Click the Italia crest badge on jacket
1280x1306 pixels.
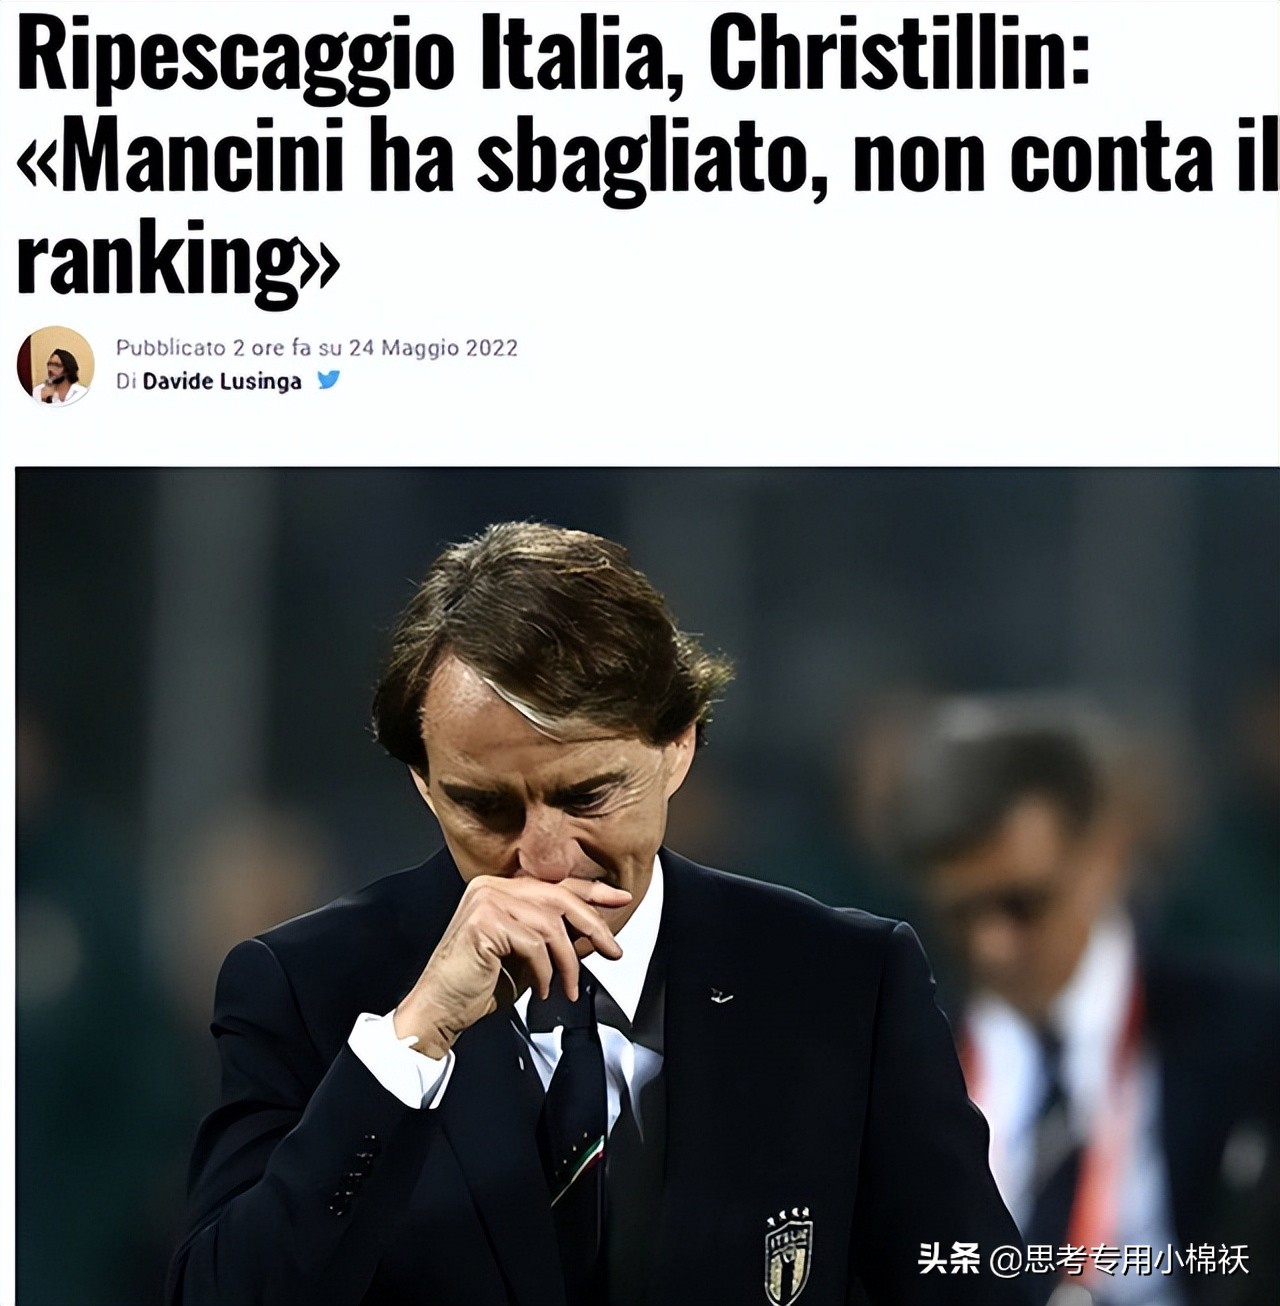pyautogui.click(x=789, y=1255)
